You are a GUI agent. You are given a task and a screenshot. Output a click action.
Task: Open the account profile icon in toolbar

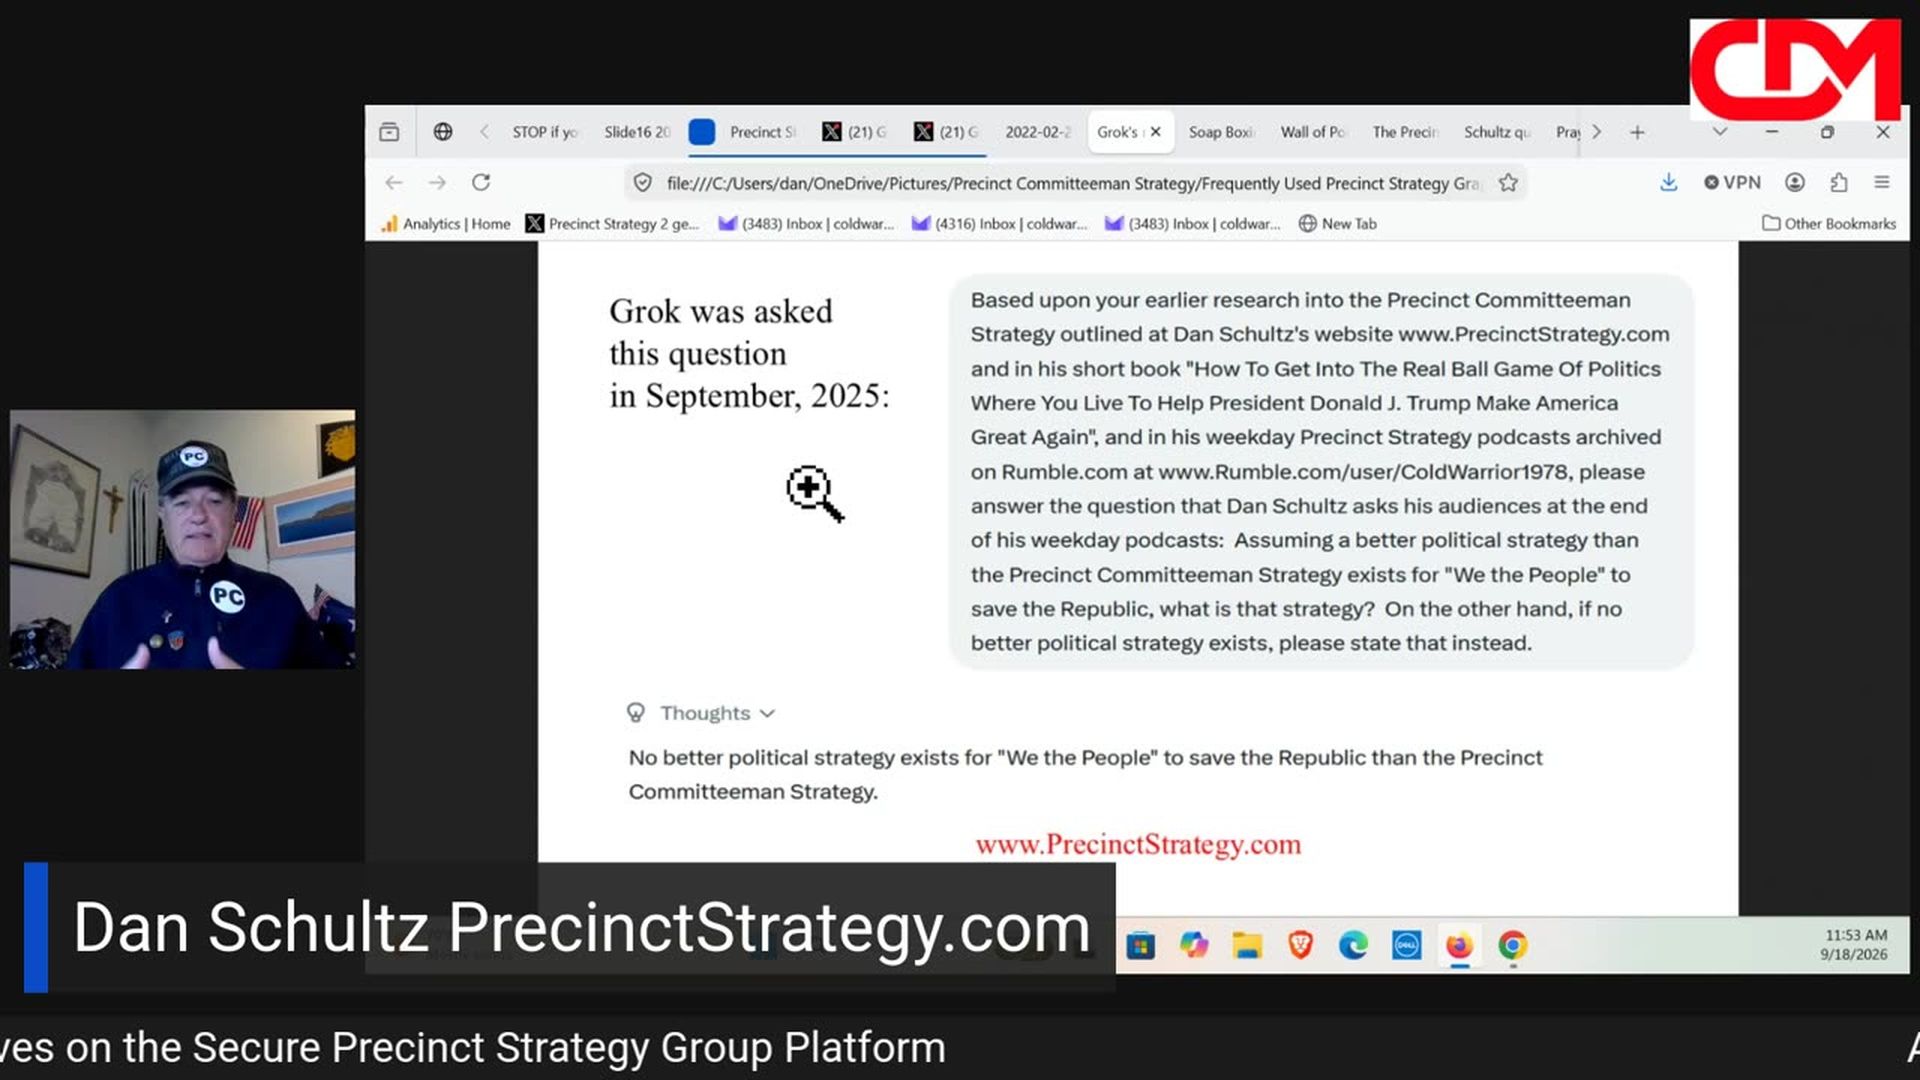pos(1795,182)
